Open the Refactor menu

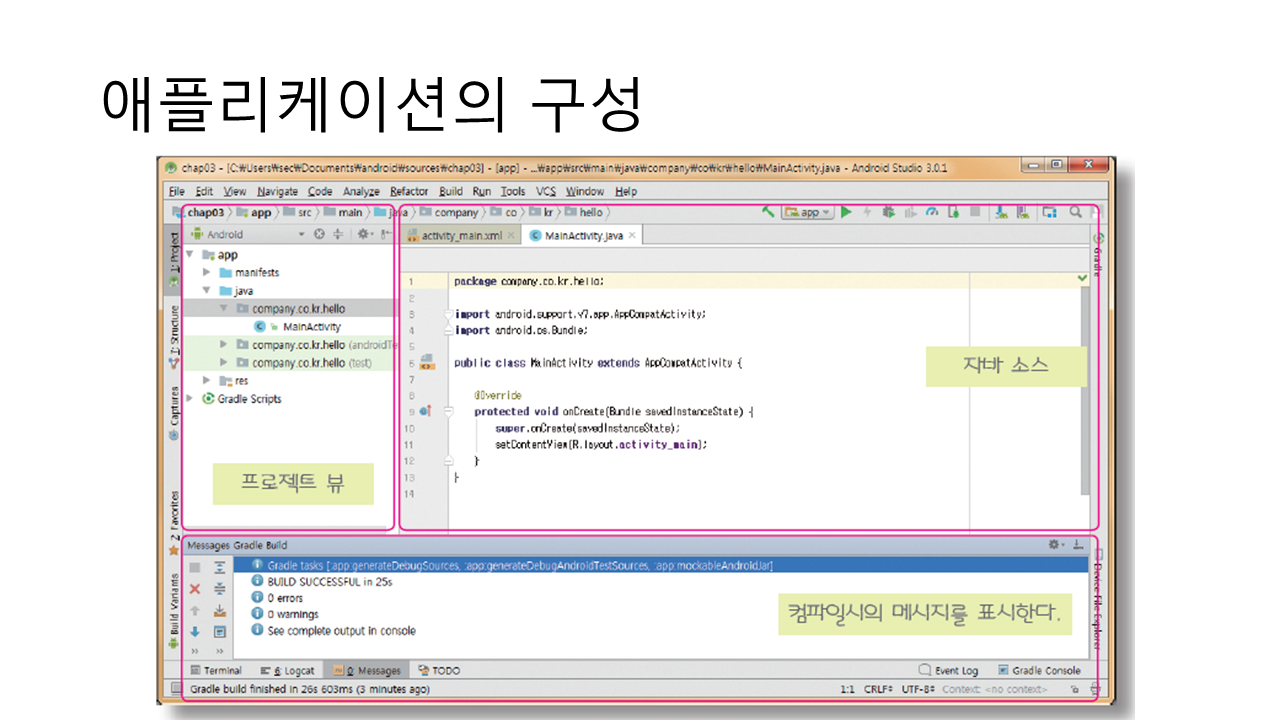pos(408,191)
